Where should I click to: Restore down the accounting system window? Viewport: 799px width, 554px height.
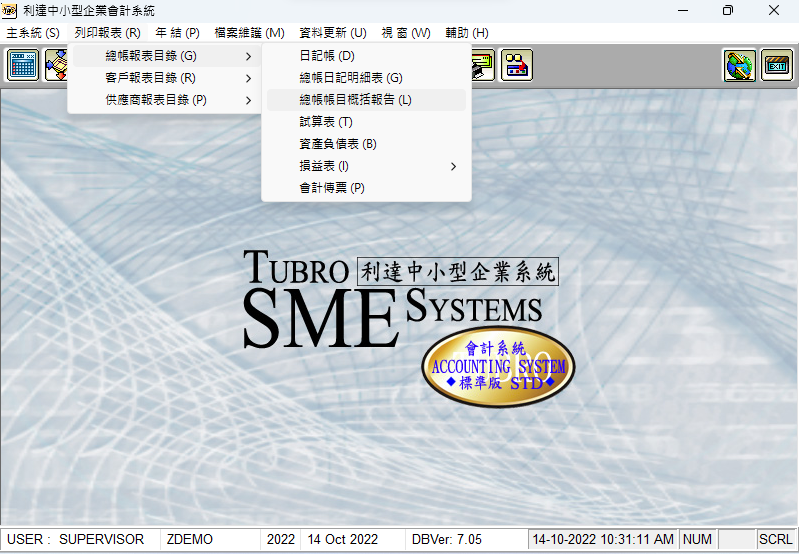click(x=728, y=10)
